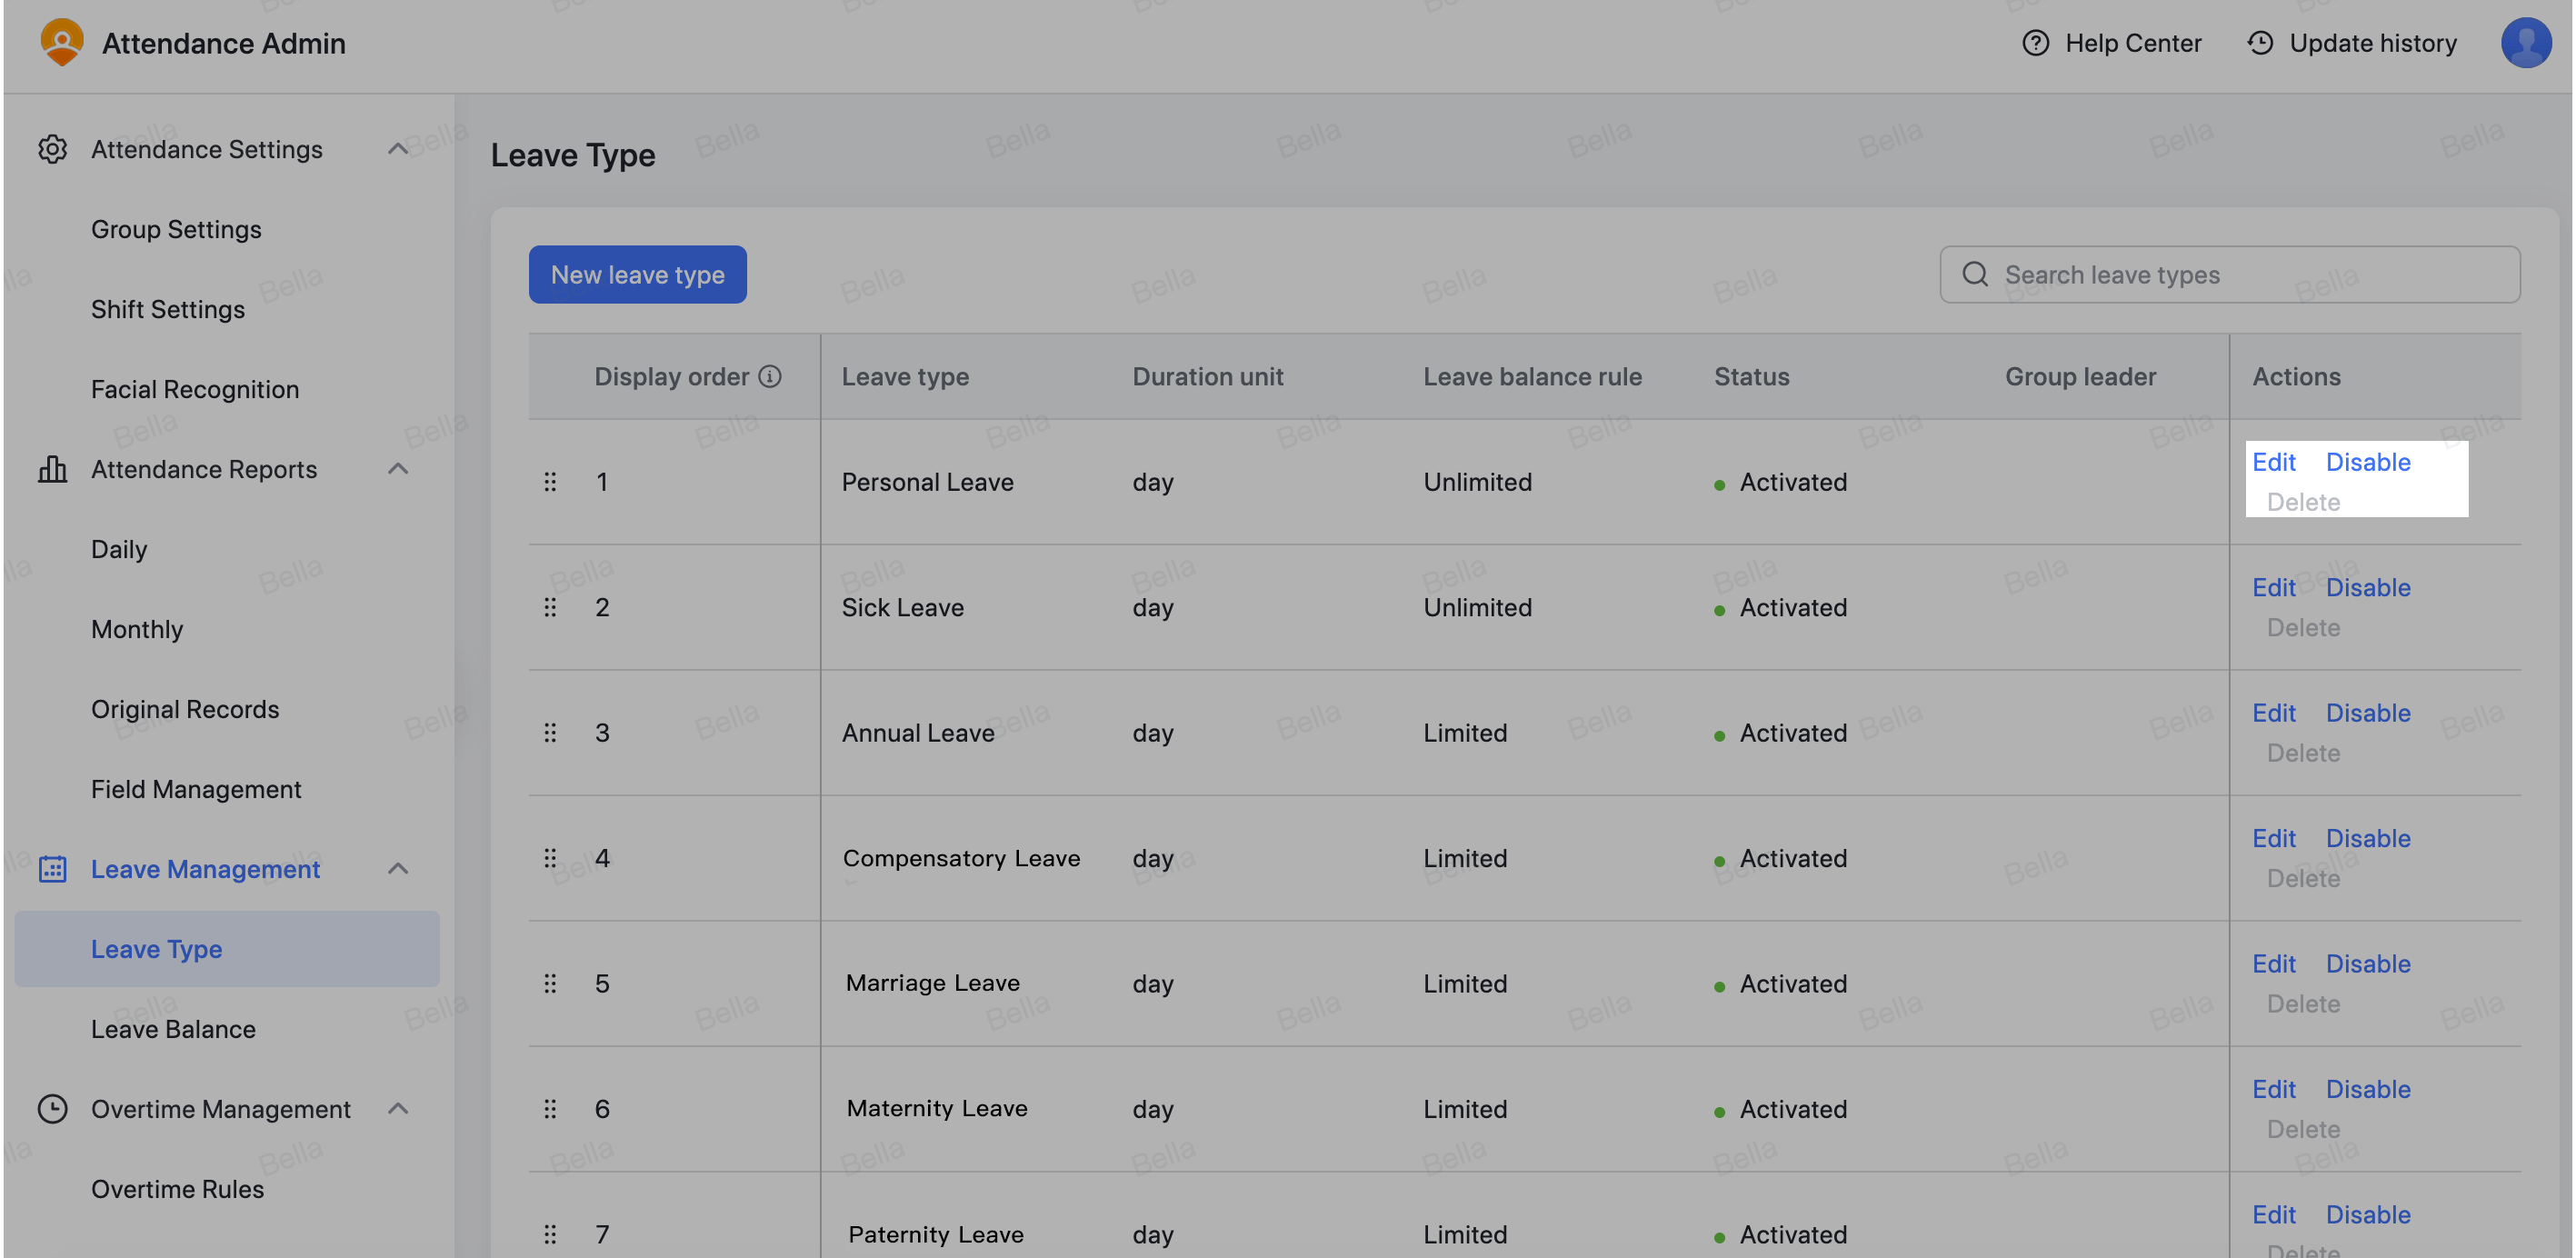The width and height of the screenshot is (2576, 1258).
Task: Collapse the Overtime Management section
Action: 398,1108
